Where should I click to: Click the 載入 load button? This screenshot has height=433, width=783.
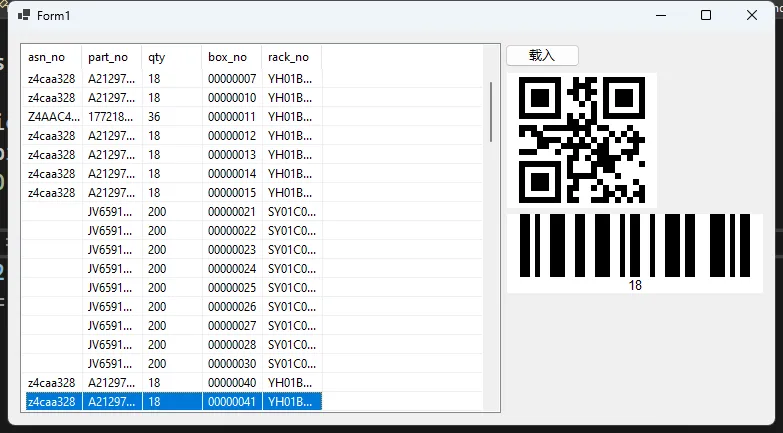coord(542,55)
